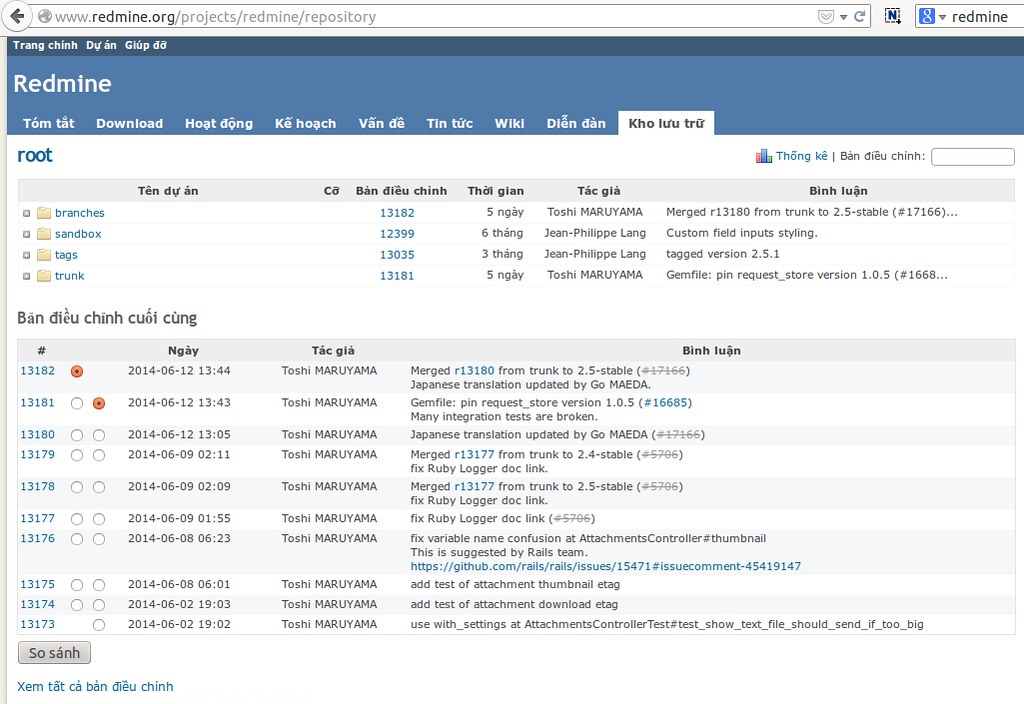Click the browser back arrow button

(x=17, y=16)
